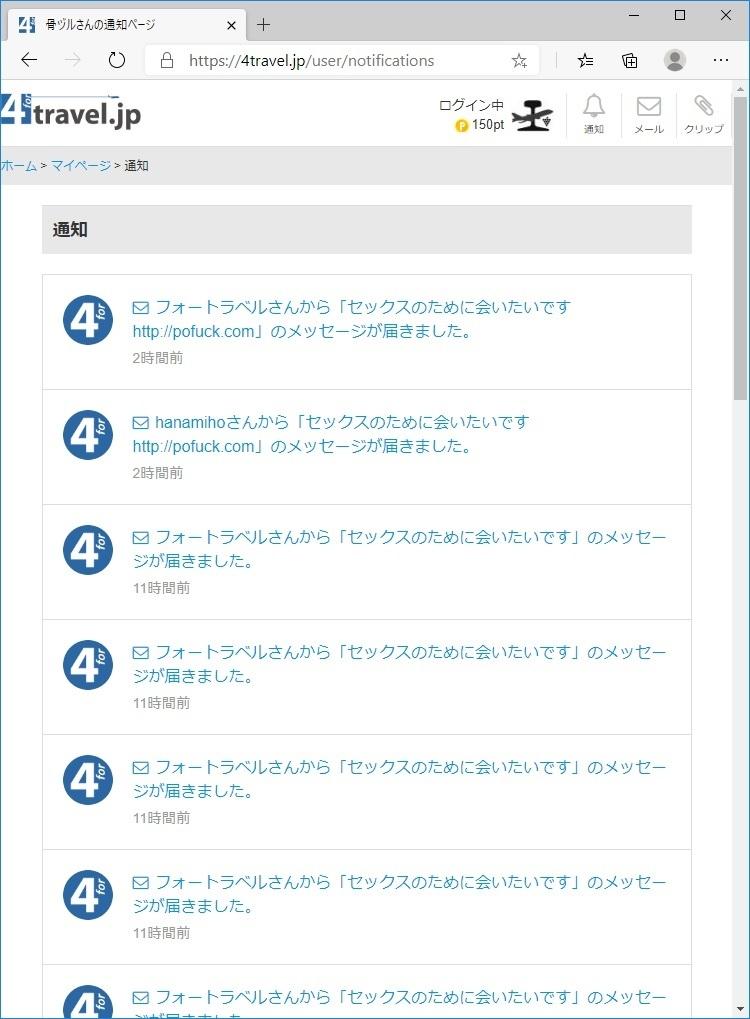Minimize the browser window

coord(634,15)
